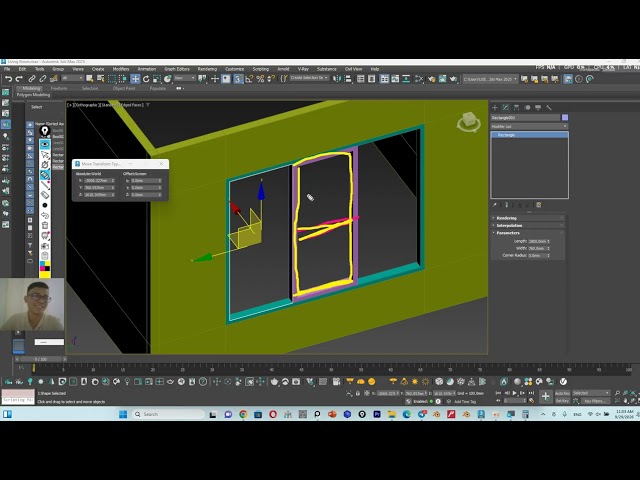
Task: Click the Undo arrow in the main toolbar
Action: tap(8, 79)
